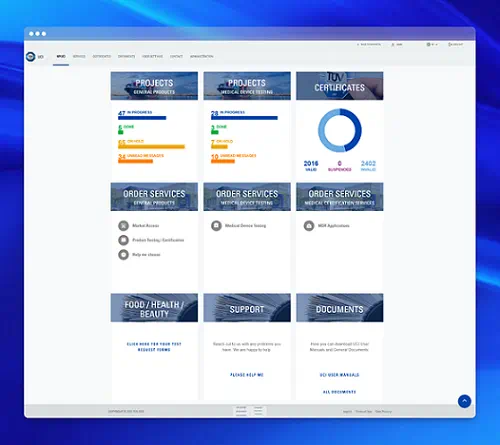Click the 2016 Valid certificates count

[311, 163]
